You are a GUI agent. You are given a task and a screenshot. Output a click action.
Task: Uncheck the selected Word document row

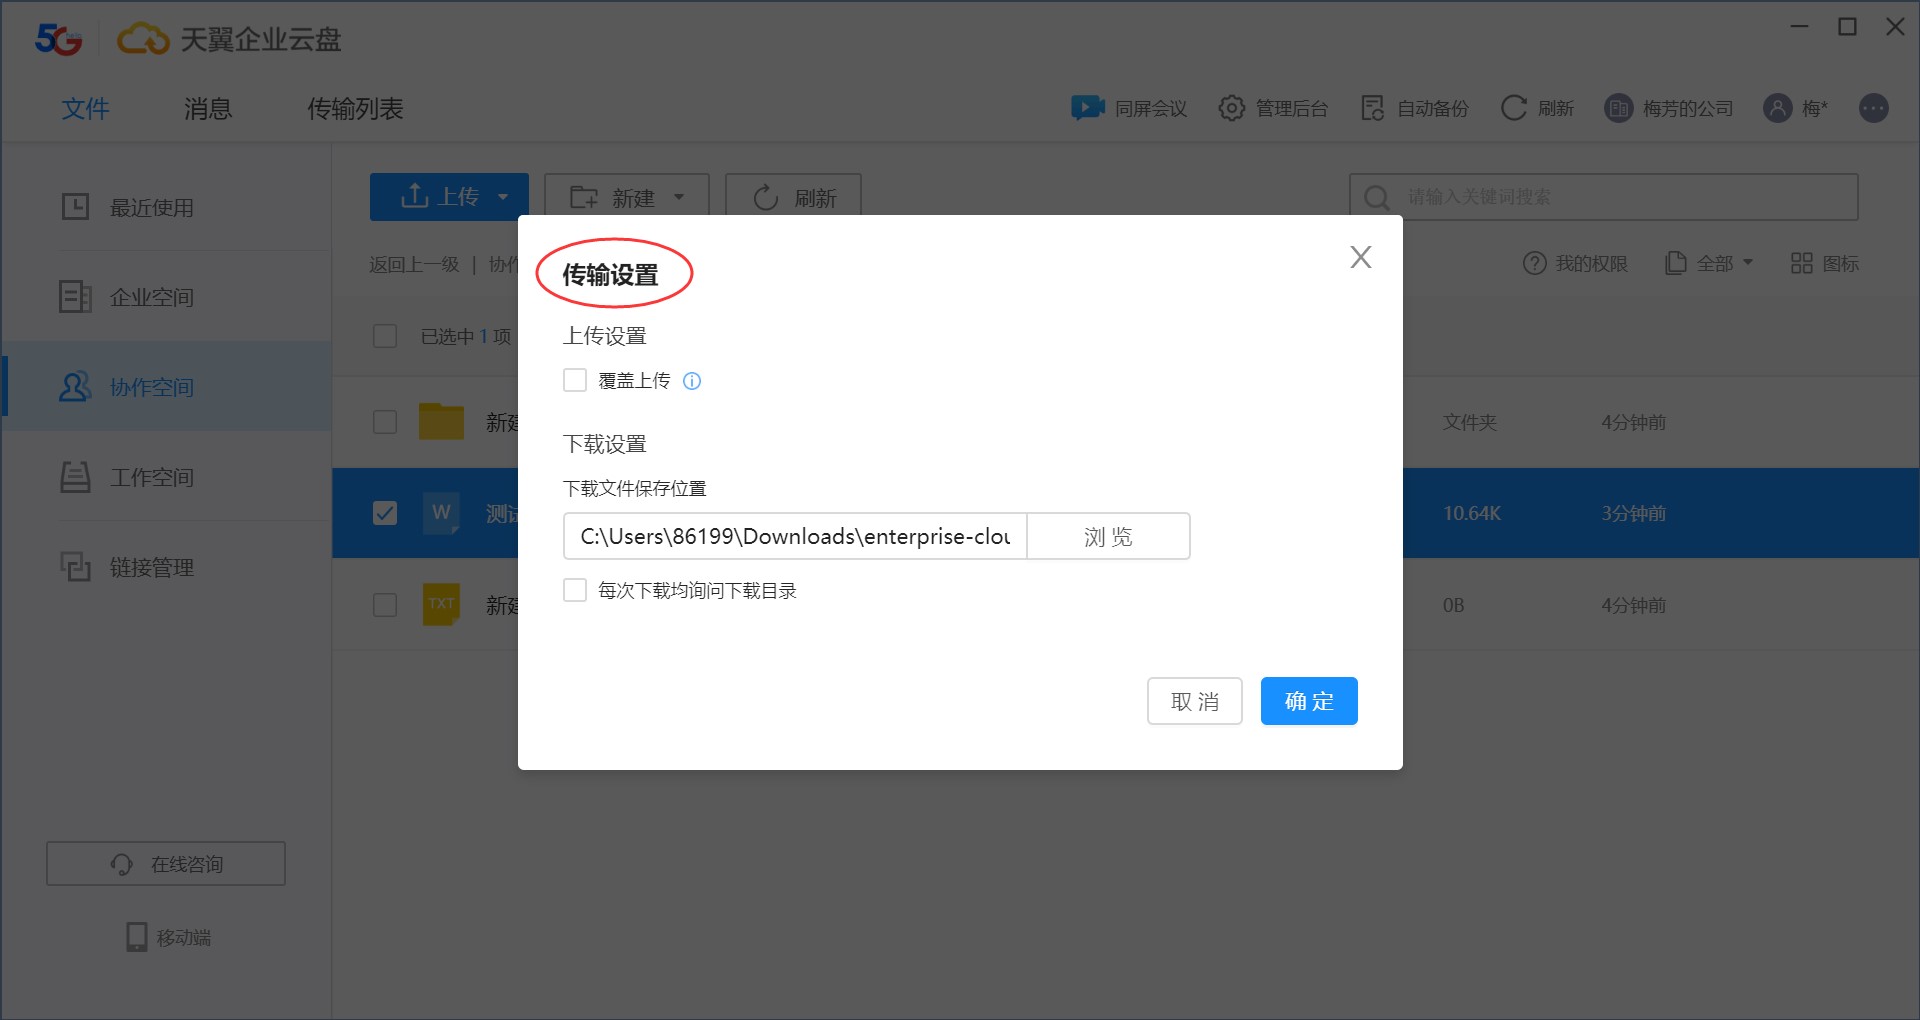tap(385, 513)
